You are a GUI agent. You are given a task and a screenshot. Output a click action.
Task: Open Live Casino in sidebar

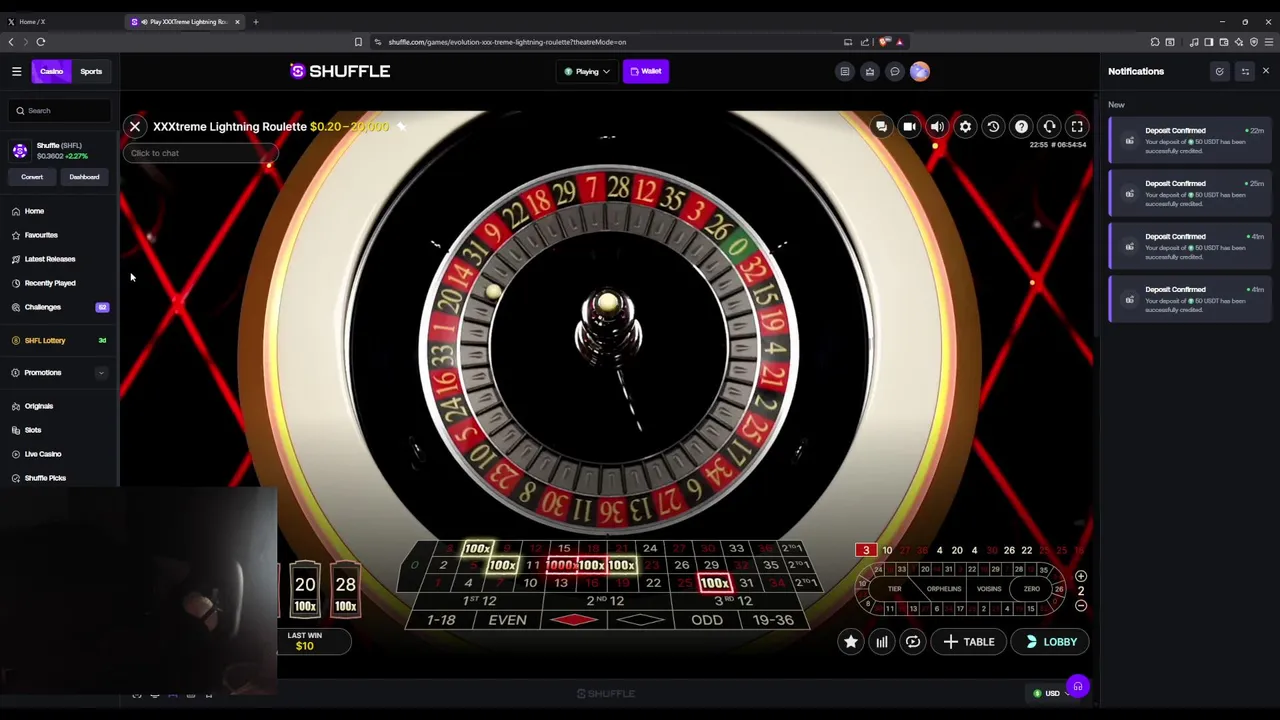[43, 454]
